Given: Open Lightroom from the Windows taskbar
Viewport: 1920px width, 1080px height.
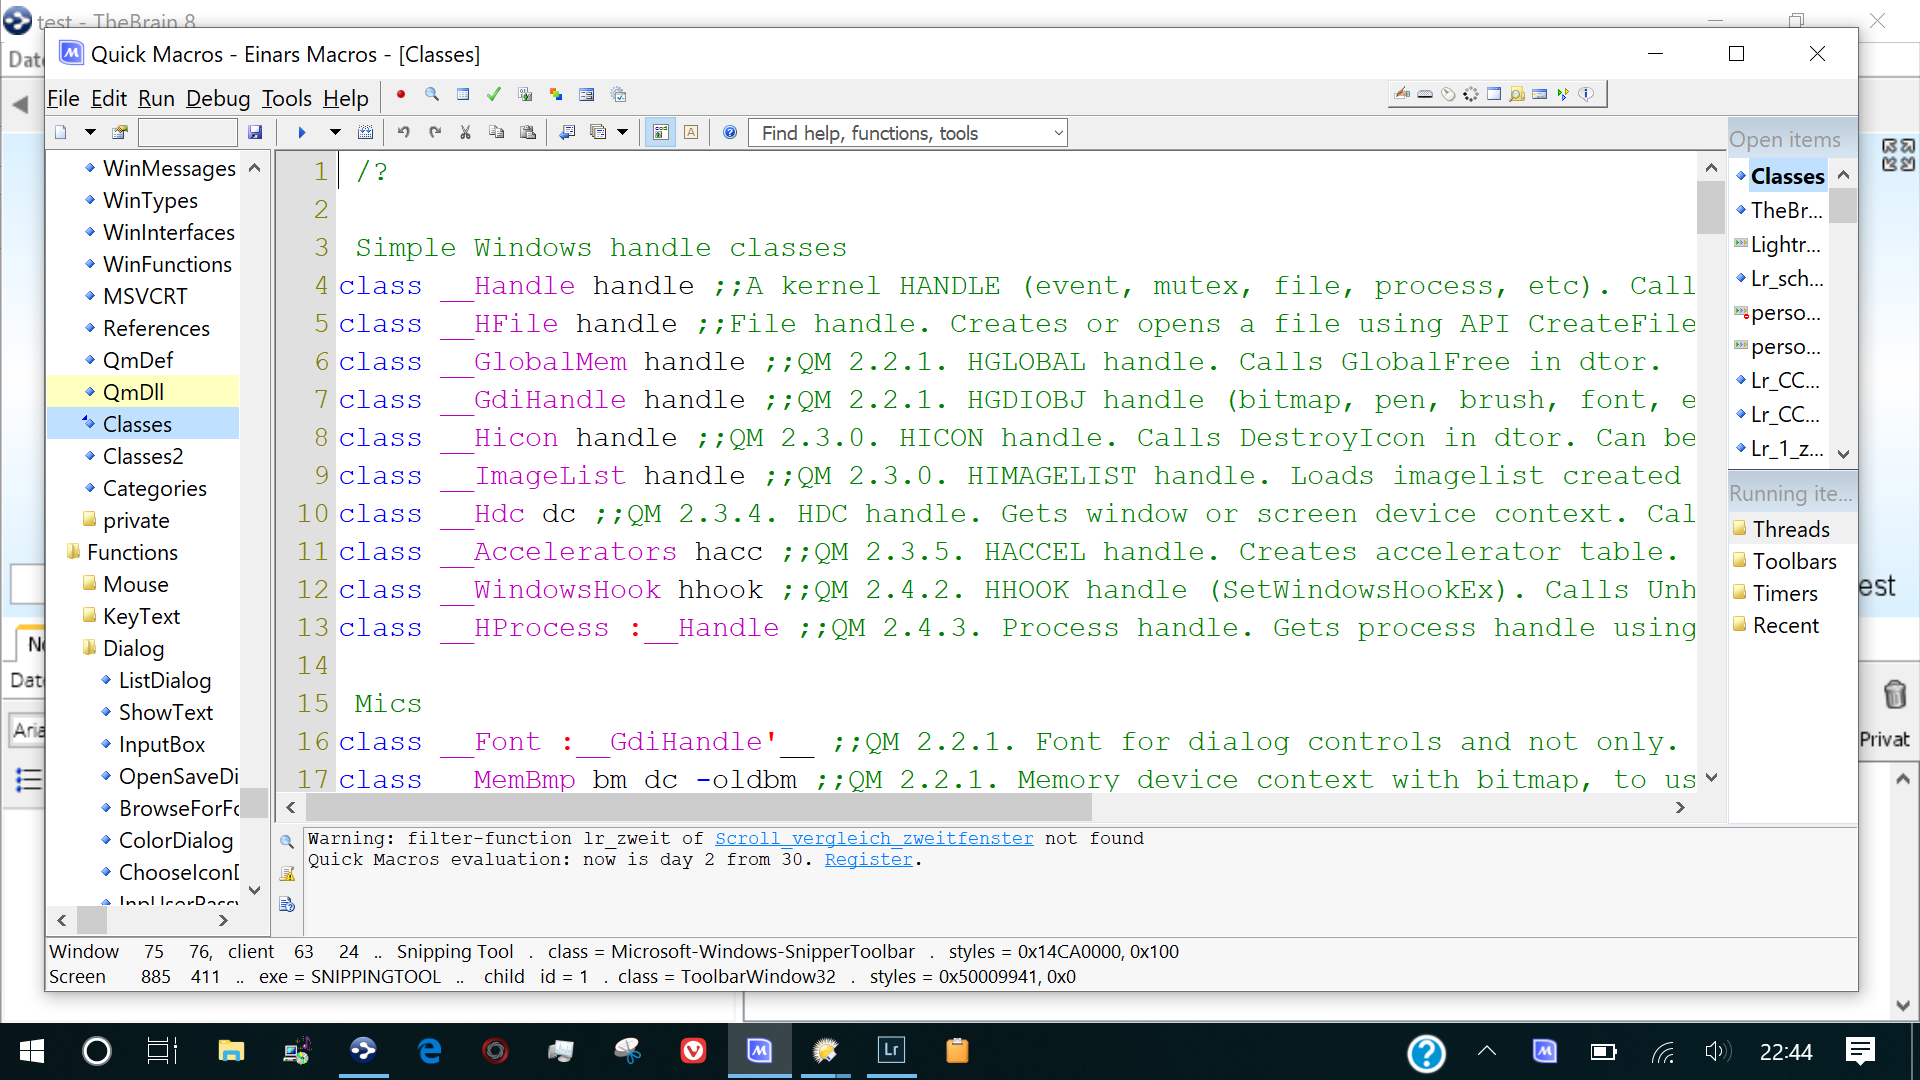Looking at the screenshot, I should pyautogui.click(x=890, y=1050).
